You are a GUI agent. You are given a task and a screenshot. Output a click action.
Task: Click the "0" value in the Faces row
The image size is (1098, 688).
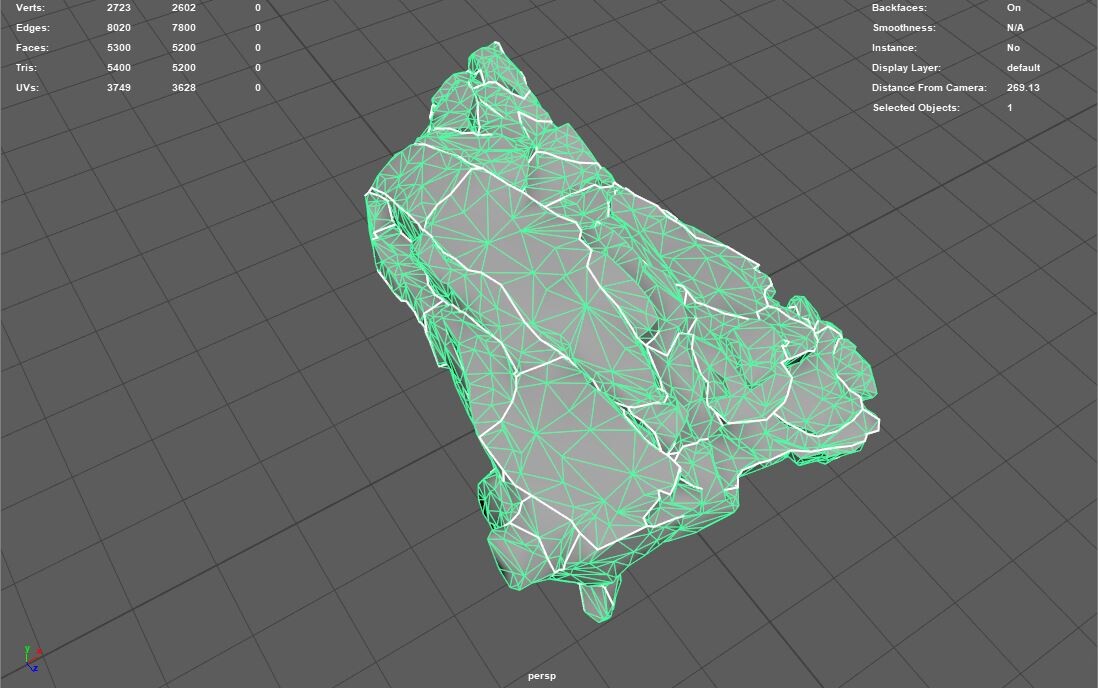(258, 48)
